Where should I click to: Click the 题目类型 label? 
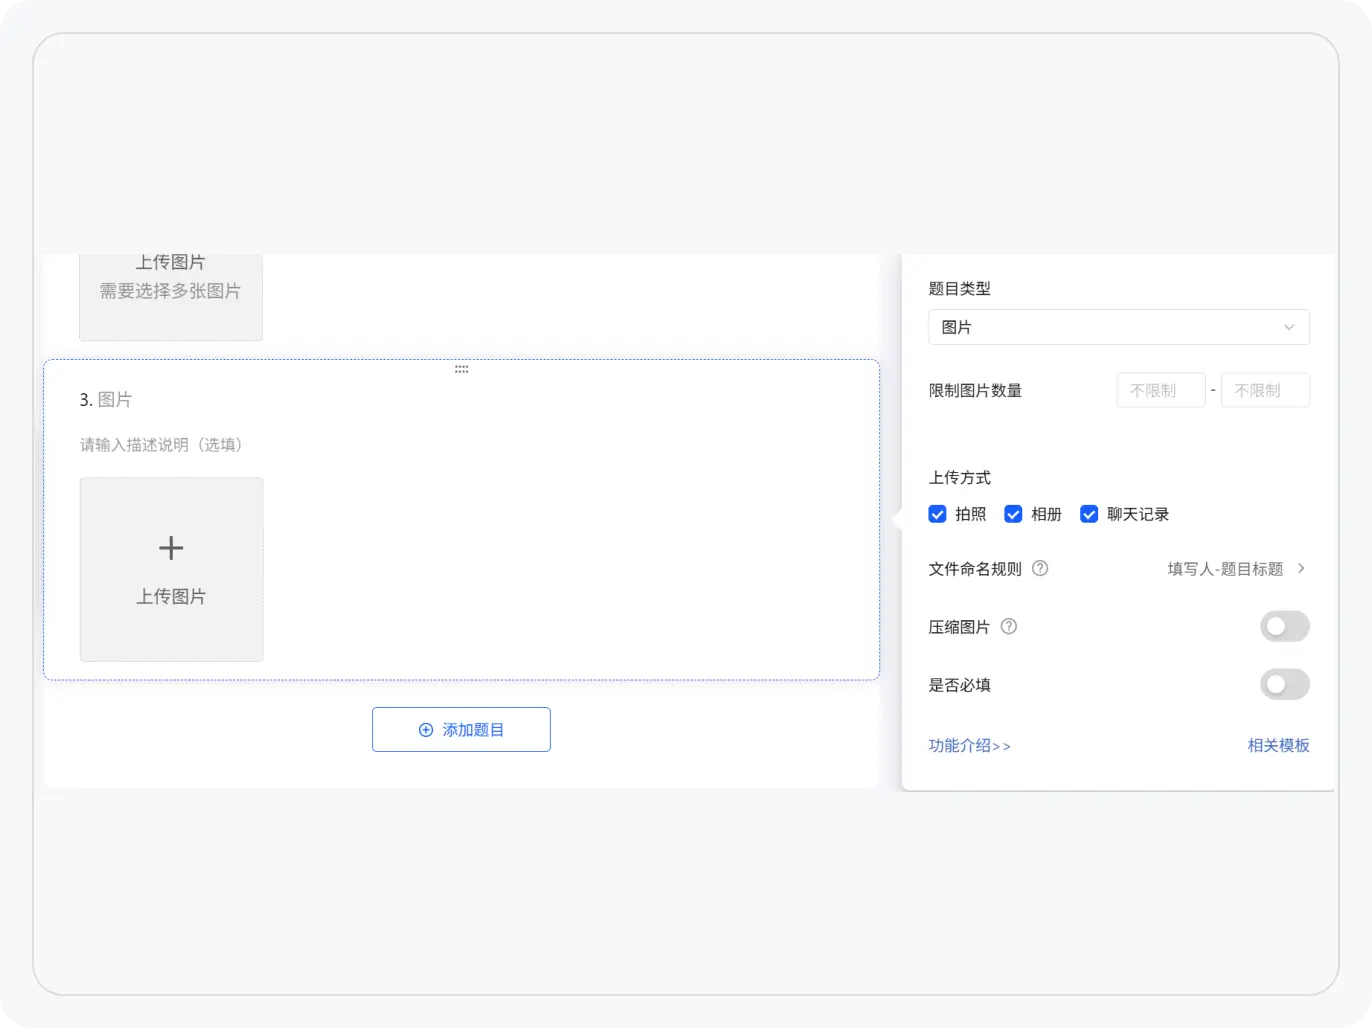pos(959,288)
